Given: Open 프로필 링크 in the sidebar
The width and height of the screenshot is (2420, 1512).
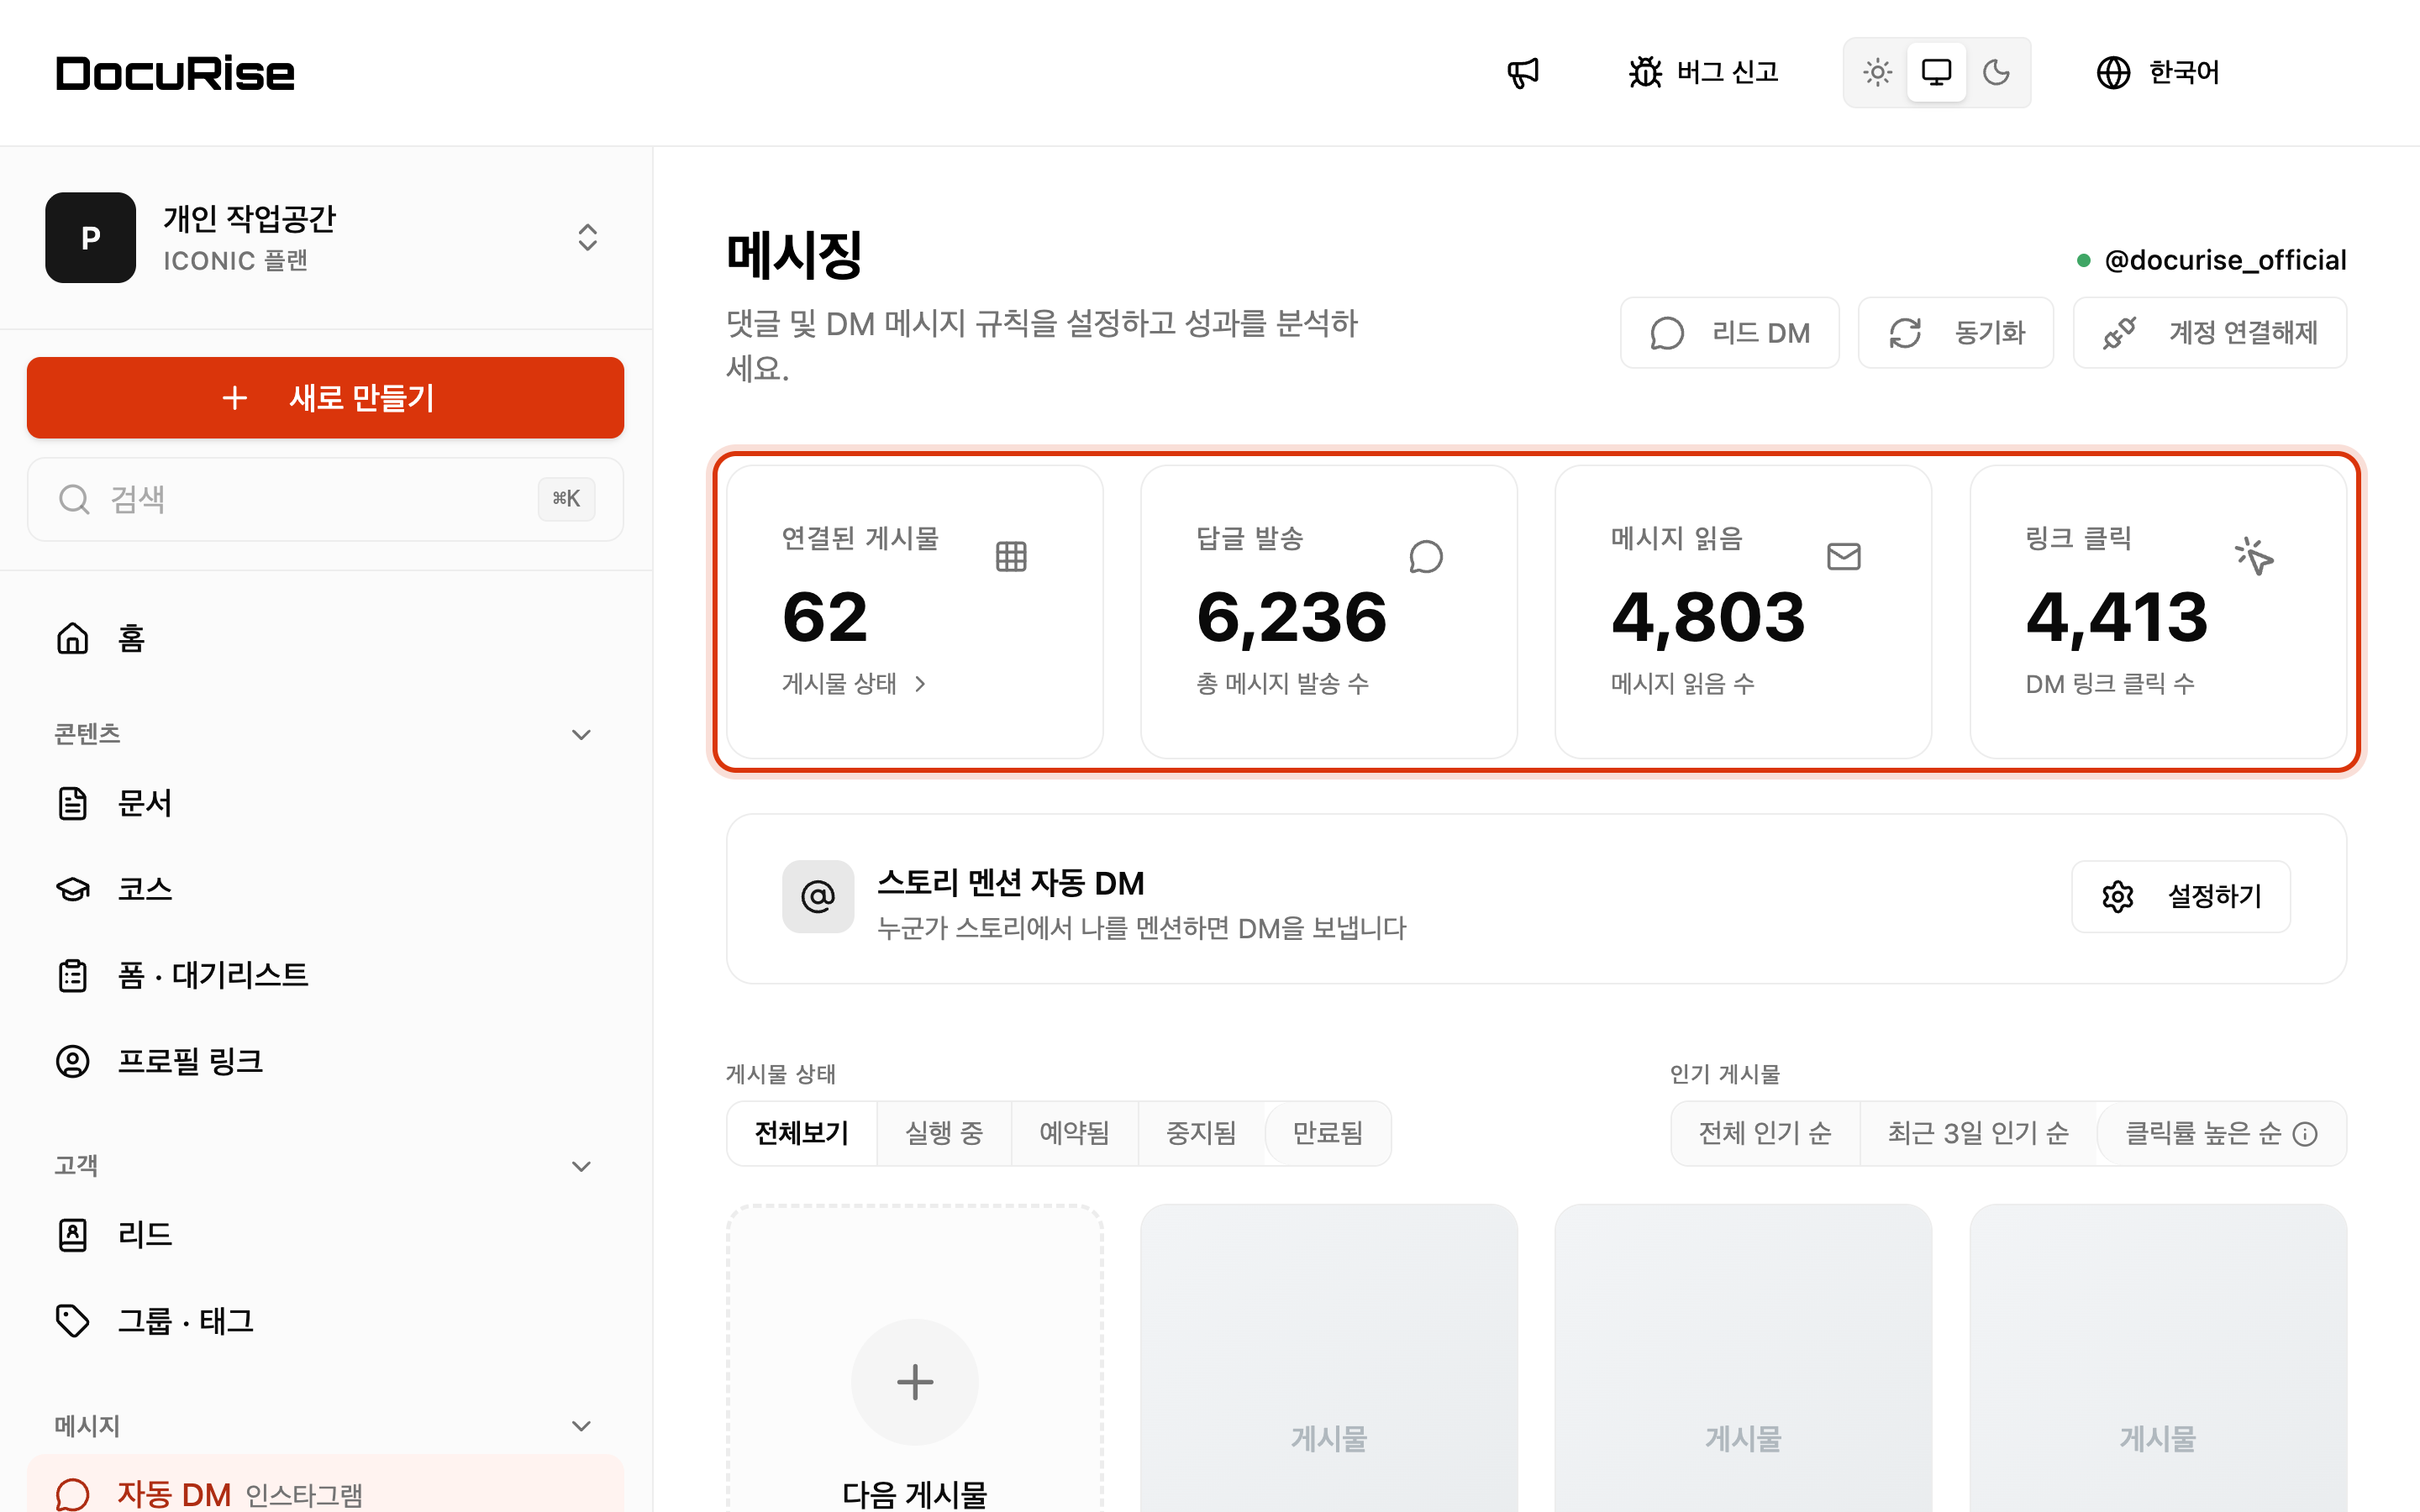Looking at the screenshot, I should click(x=325, y=1061).
